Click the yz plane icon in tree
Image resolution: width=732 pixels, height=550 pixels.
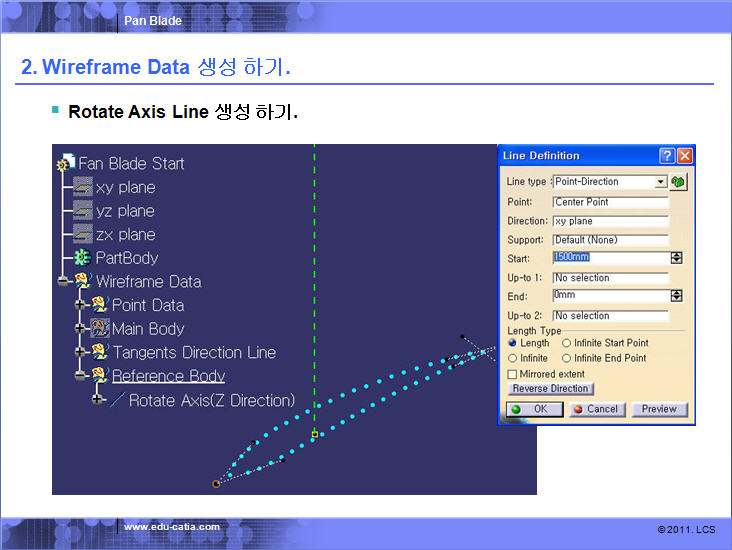(x=81, y=211)
